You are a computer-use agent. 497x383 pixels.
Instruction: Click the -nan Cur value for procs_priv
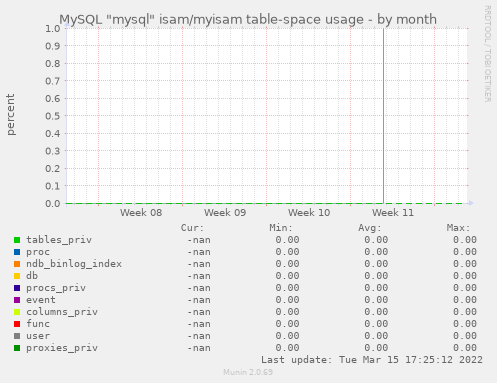199,288
